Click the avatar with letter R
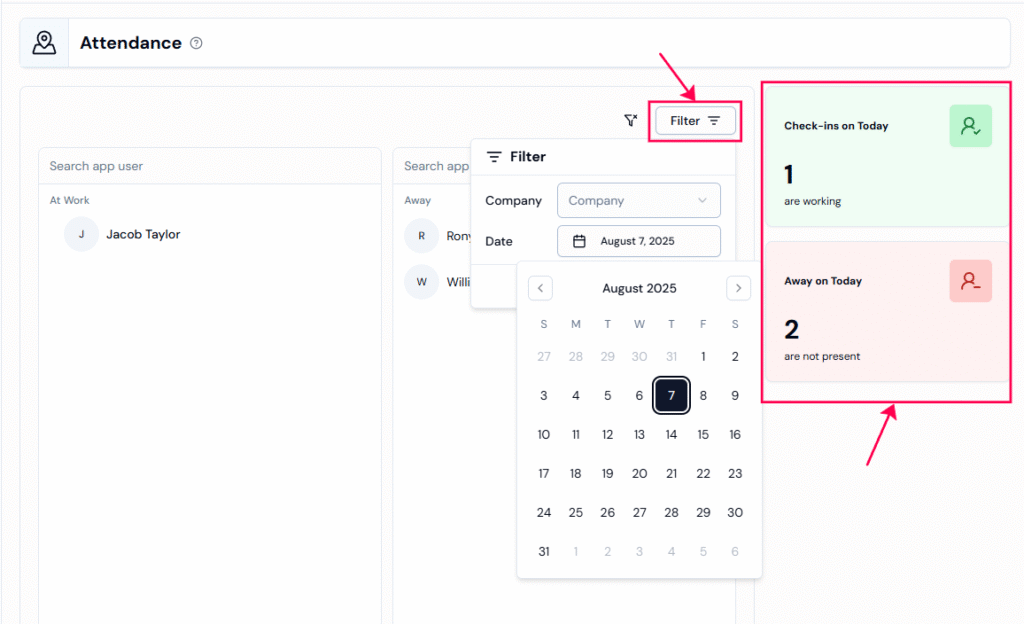Screen dimensions: 1024x624 pos(421,236)
